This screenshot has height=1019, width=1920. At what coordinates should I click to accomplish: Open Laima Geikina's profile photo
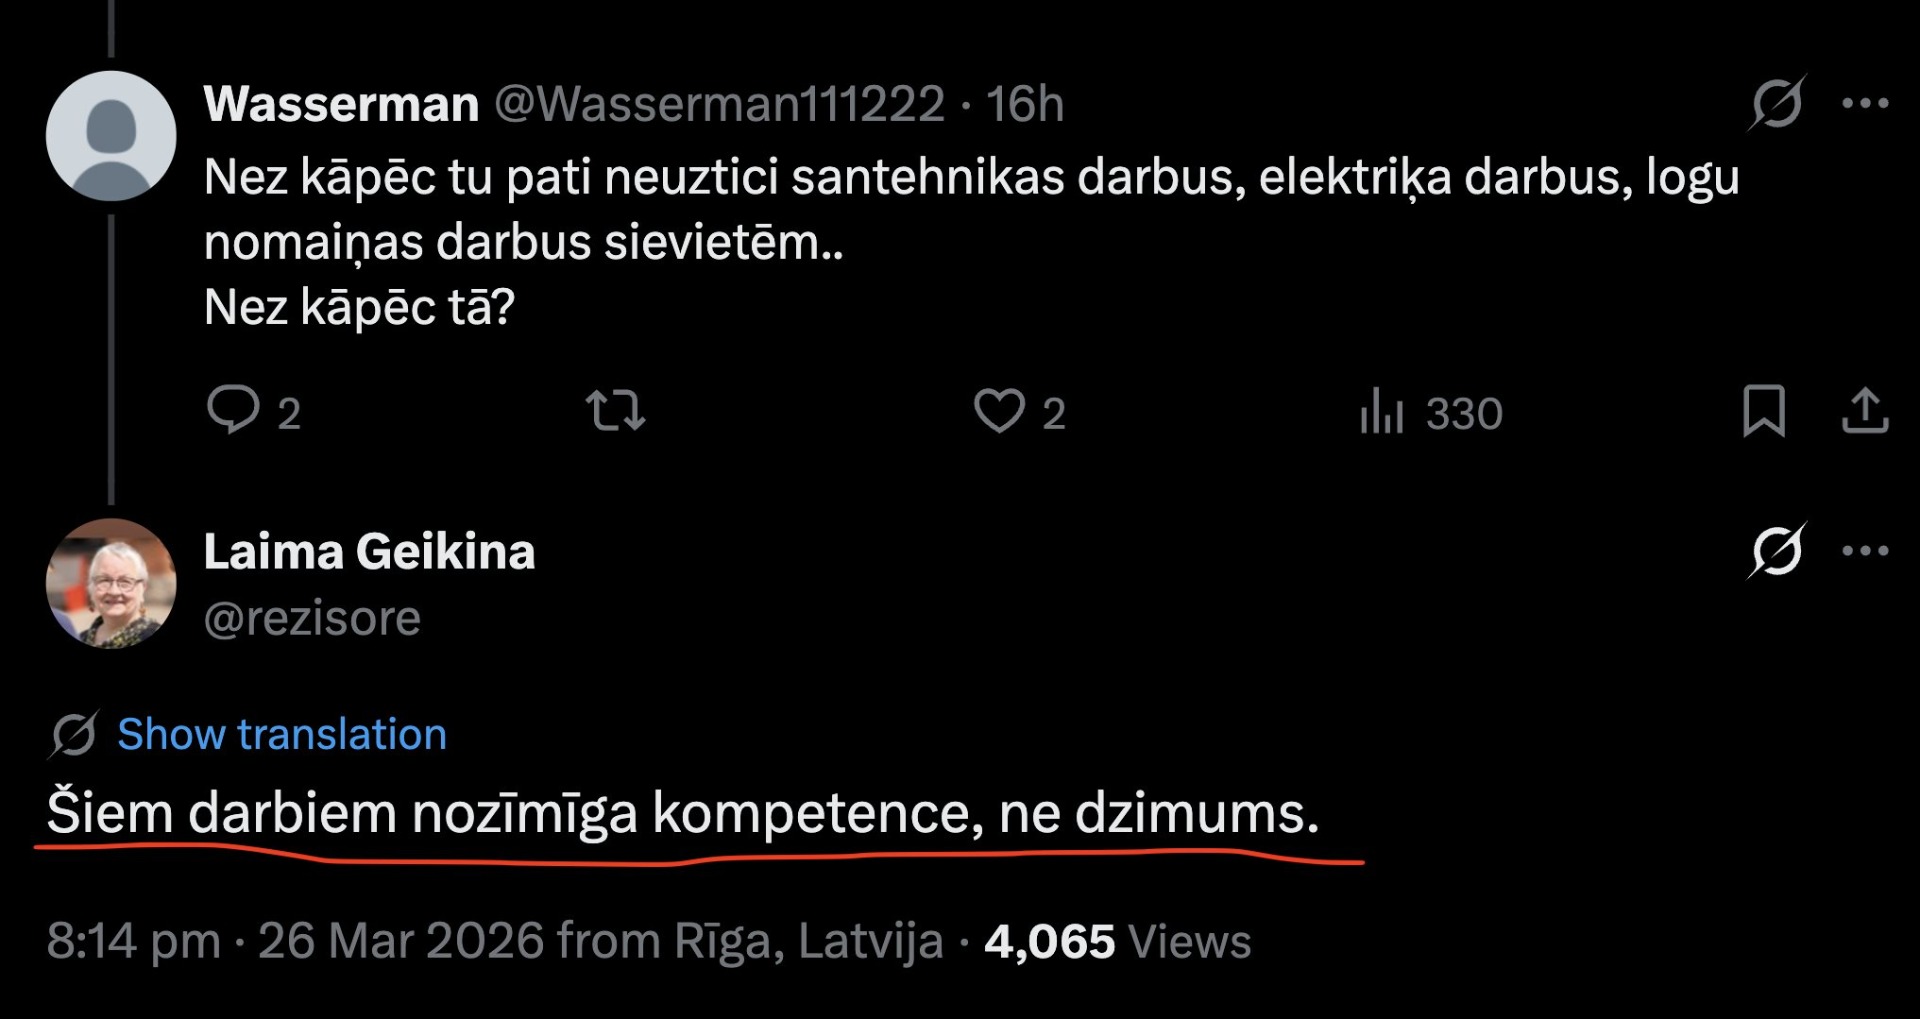(x=111, y=583)
